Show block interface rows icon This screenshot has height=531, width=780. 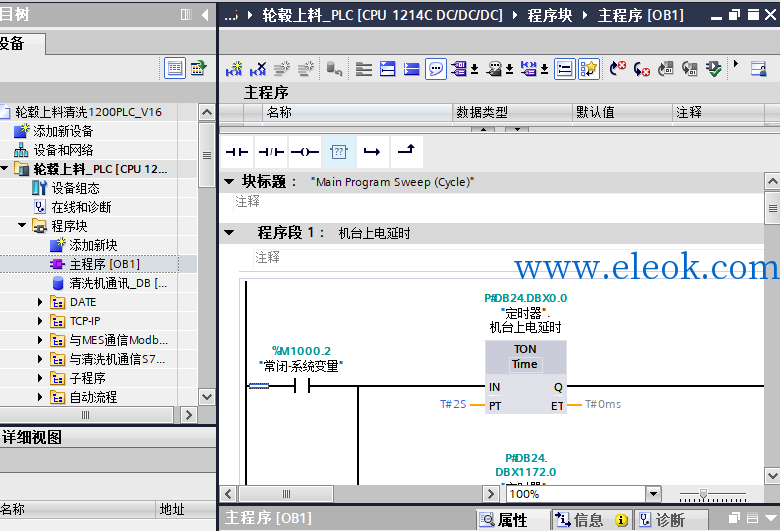tap(364, 69)
